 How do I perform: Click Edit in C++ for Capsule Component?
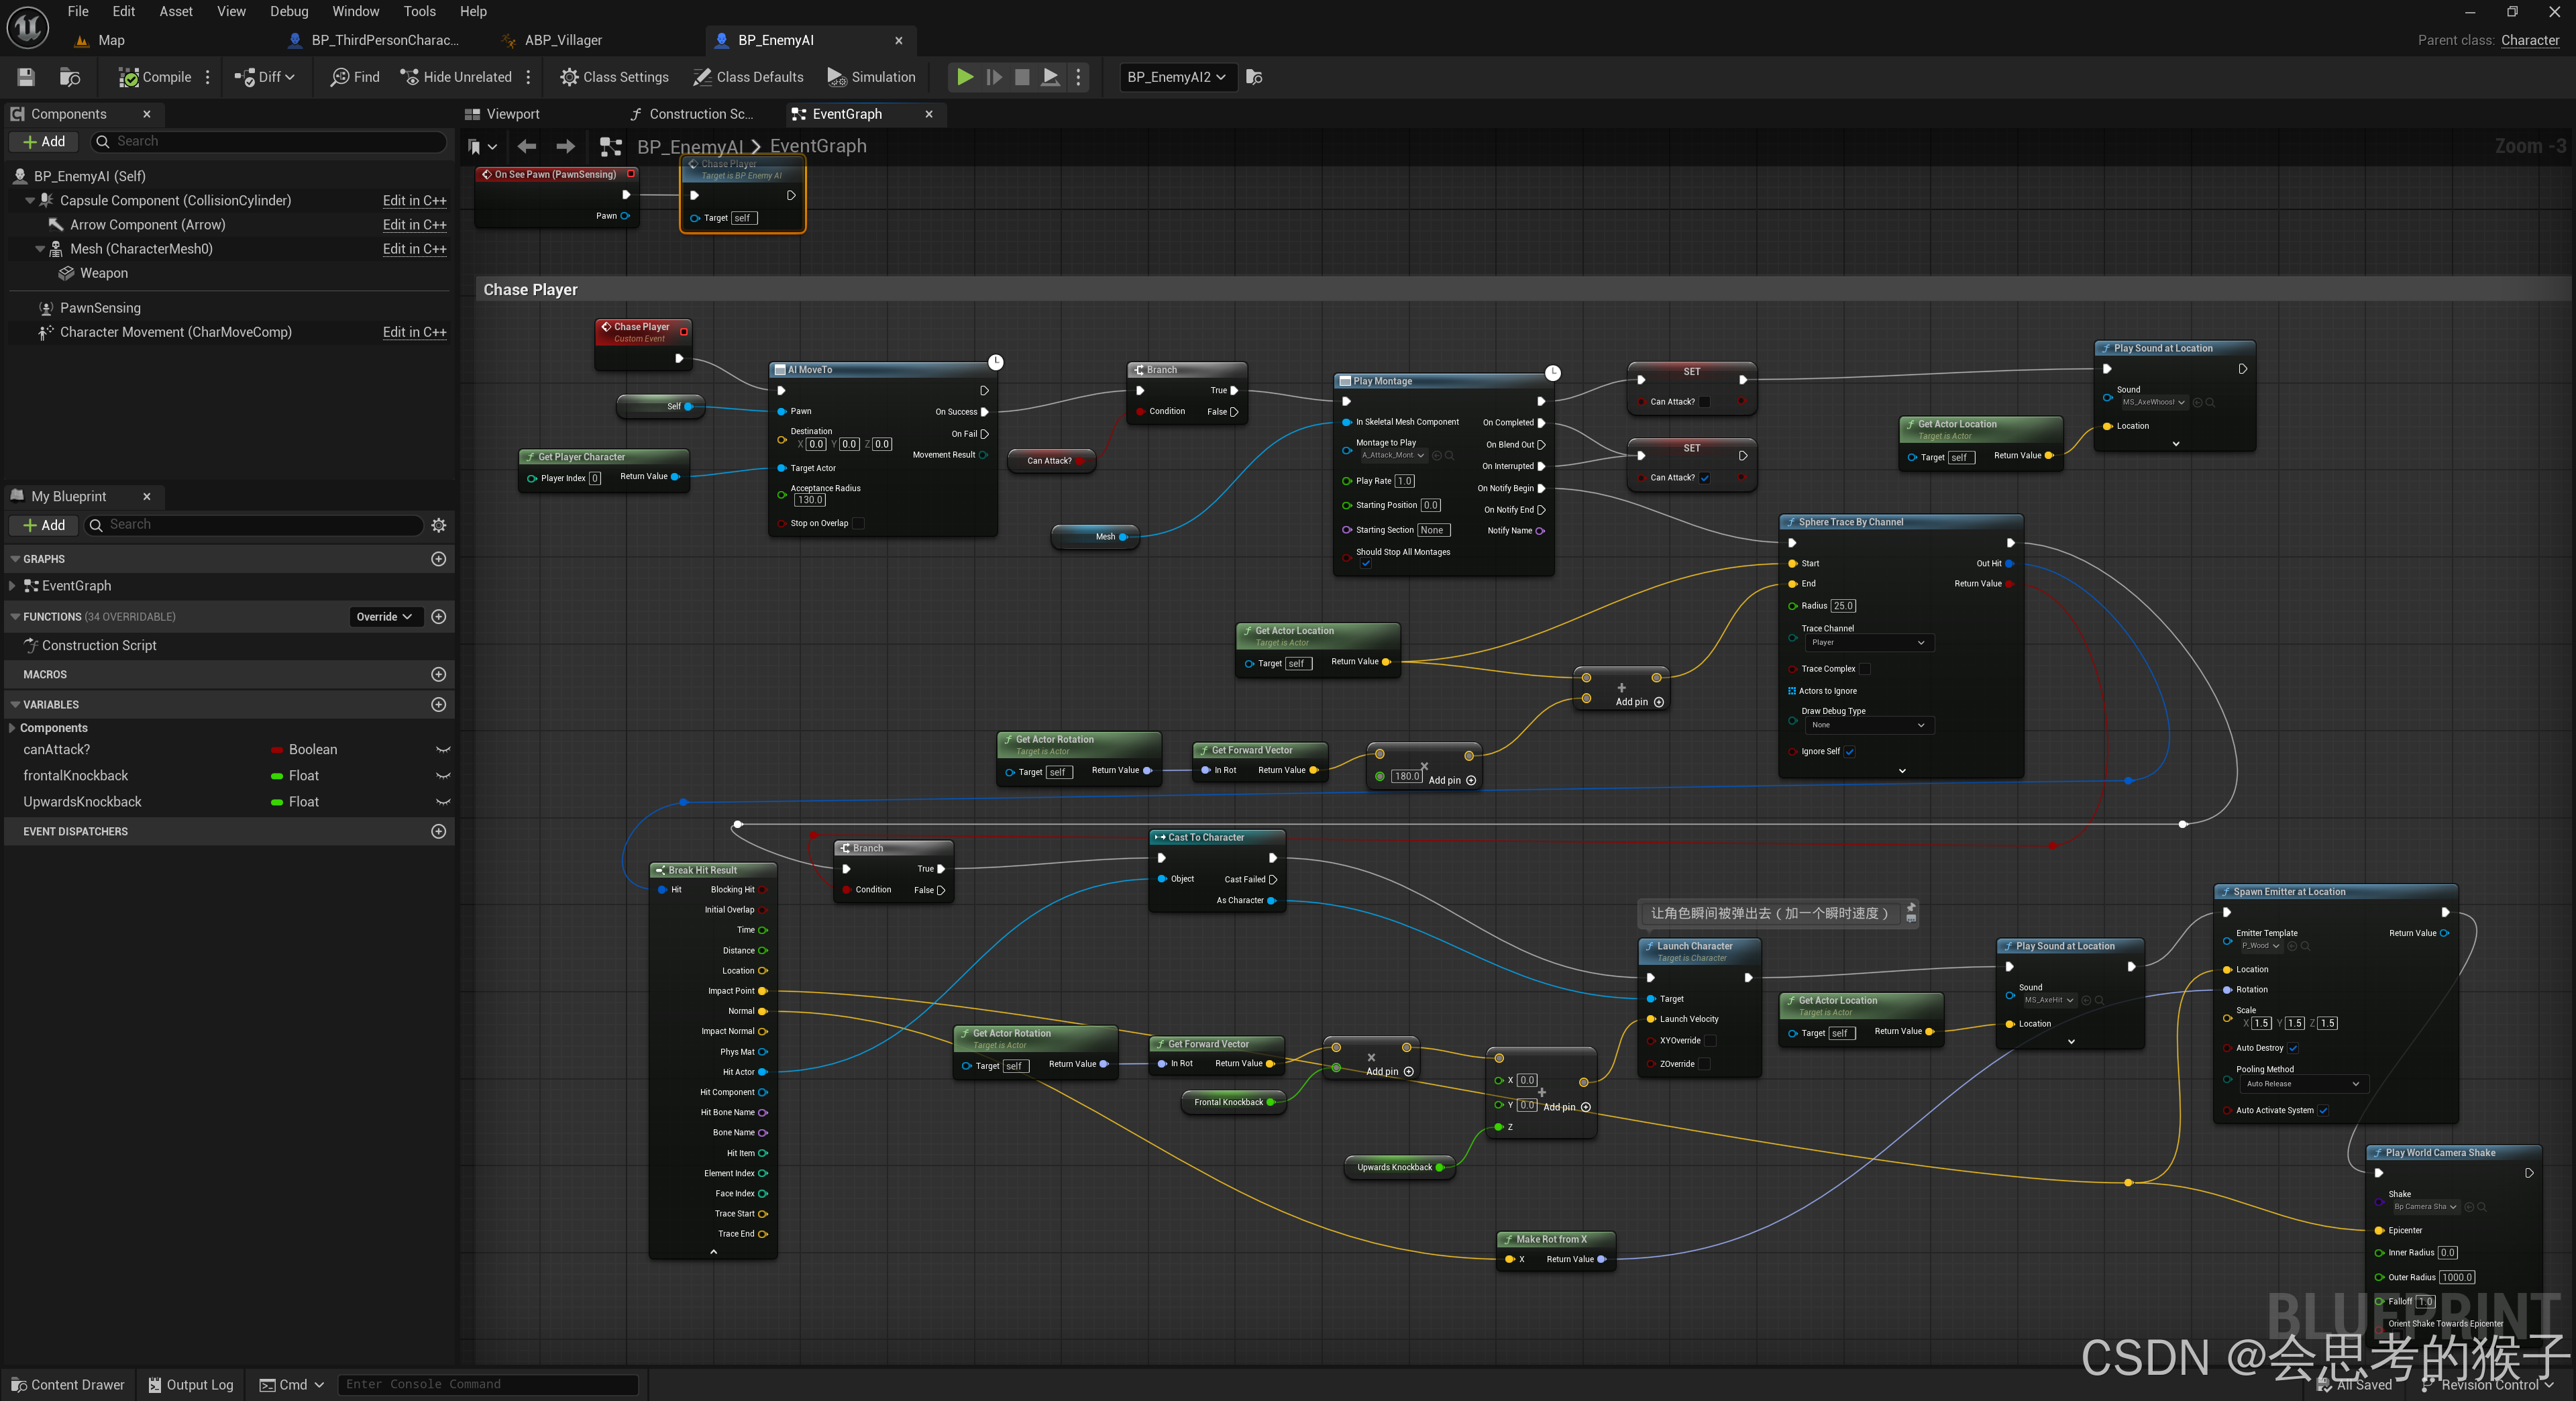[414, 201]
